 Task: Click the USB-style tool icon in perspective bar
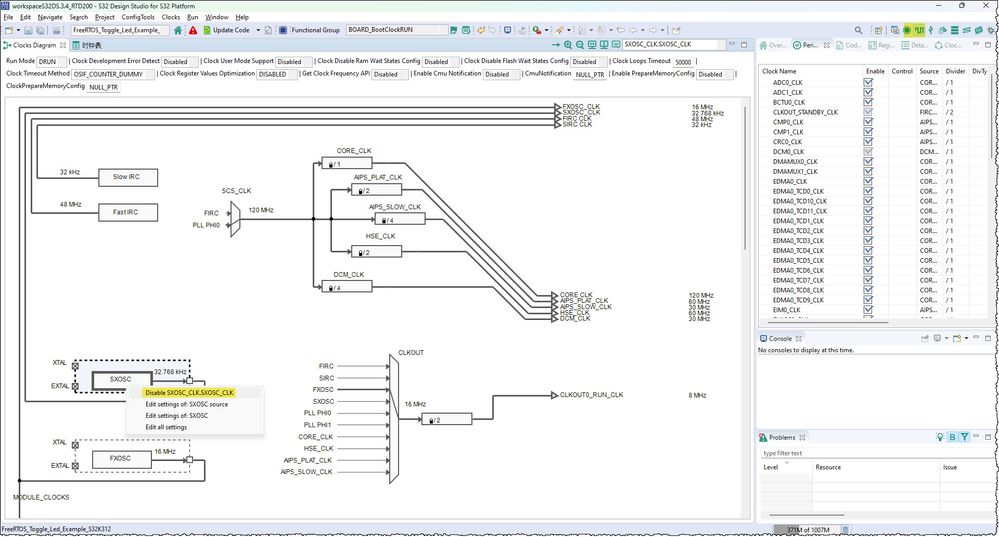coord(931,30)
